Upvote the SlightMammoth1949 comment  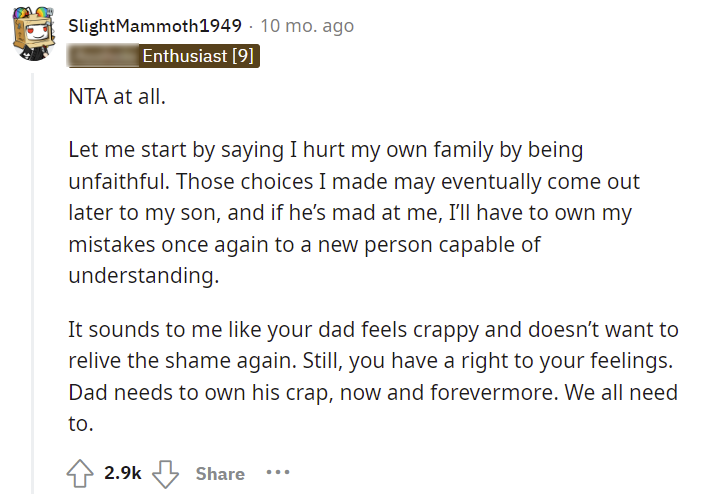[80, 473]
